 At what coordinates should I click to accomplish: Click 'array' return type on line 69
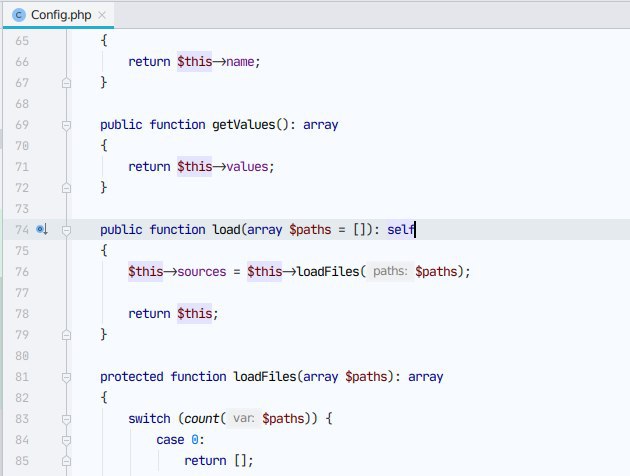(x=321, y=125)
